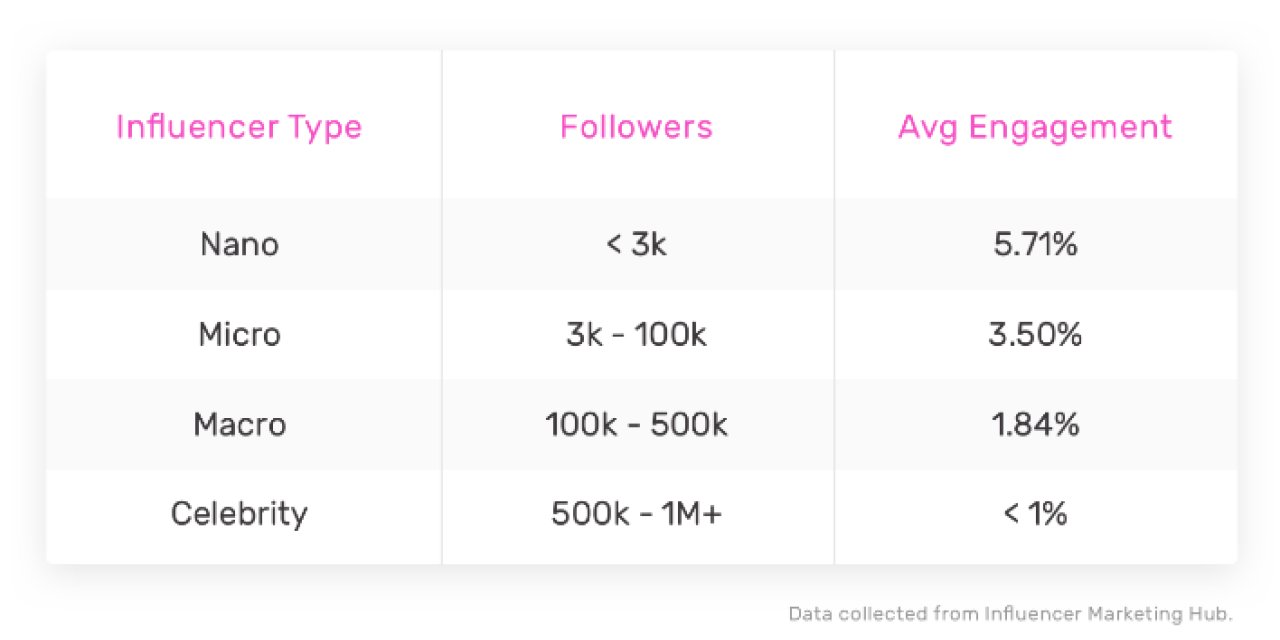Click the 3.50% engagement value
The height and width of the screenshot is (640, 1280).
[x=1035, y=334]
